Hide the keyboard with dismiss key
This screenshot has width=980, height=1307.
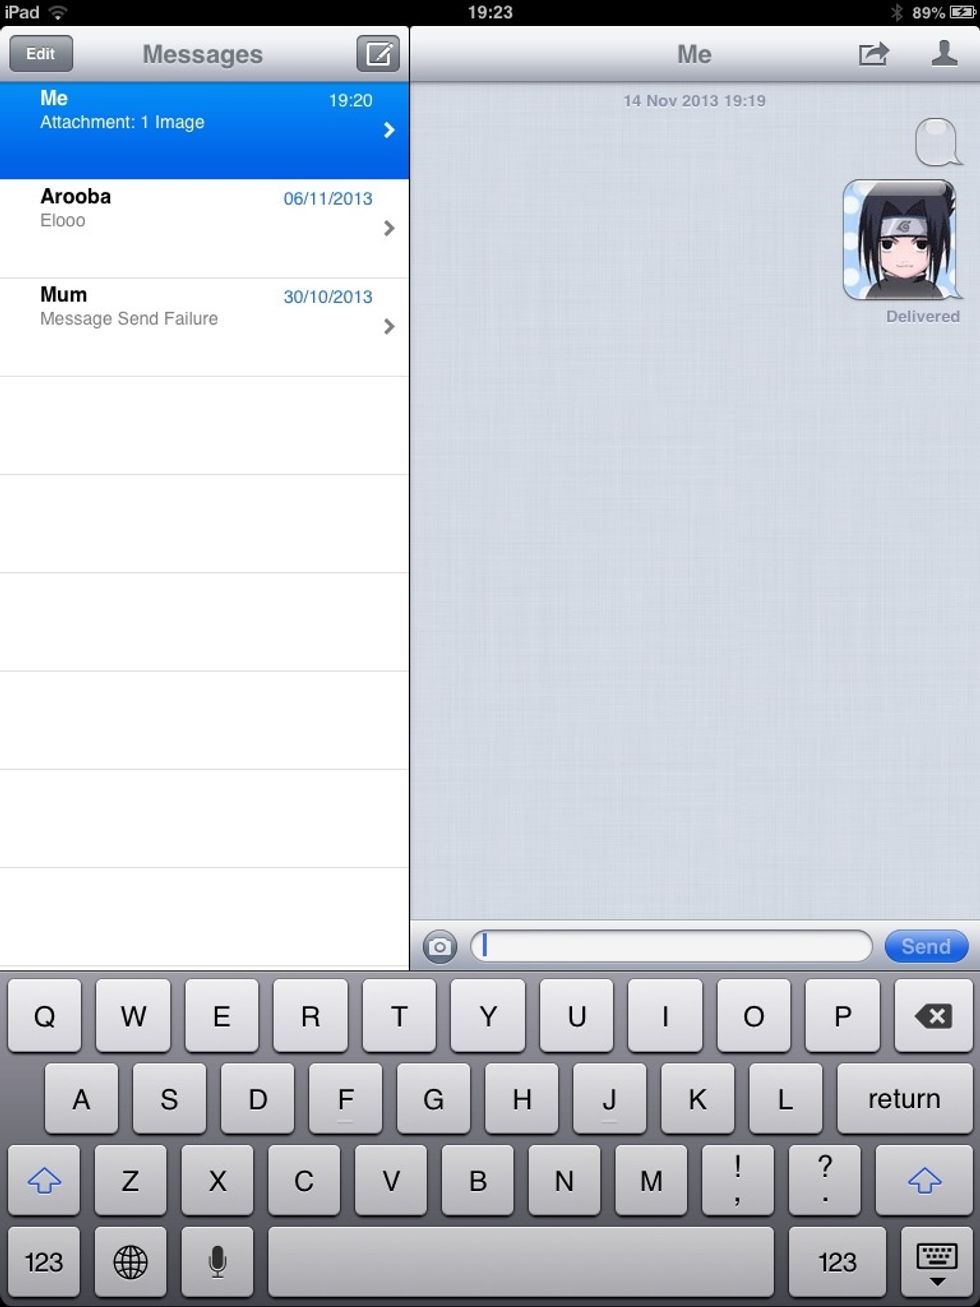point(936,1262)
